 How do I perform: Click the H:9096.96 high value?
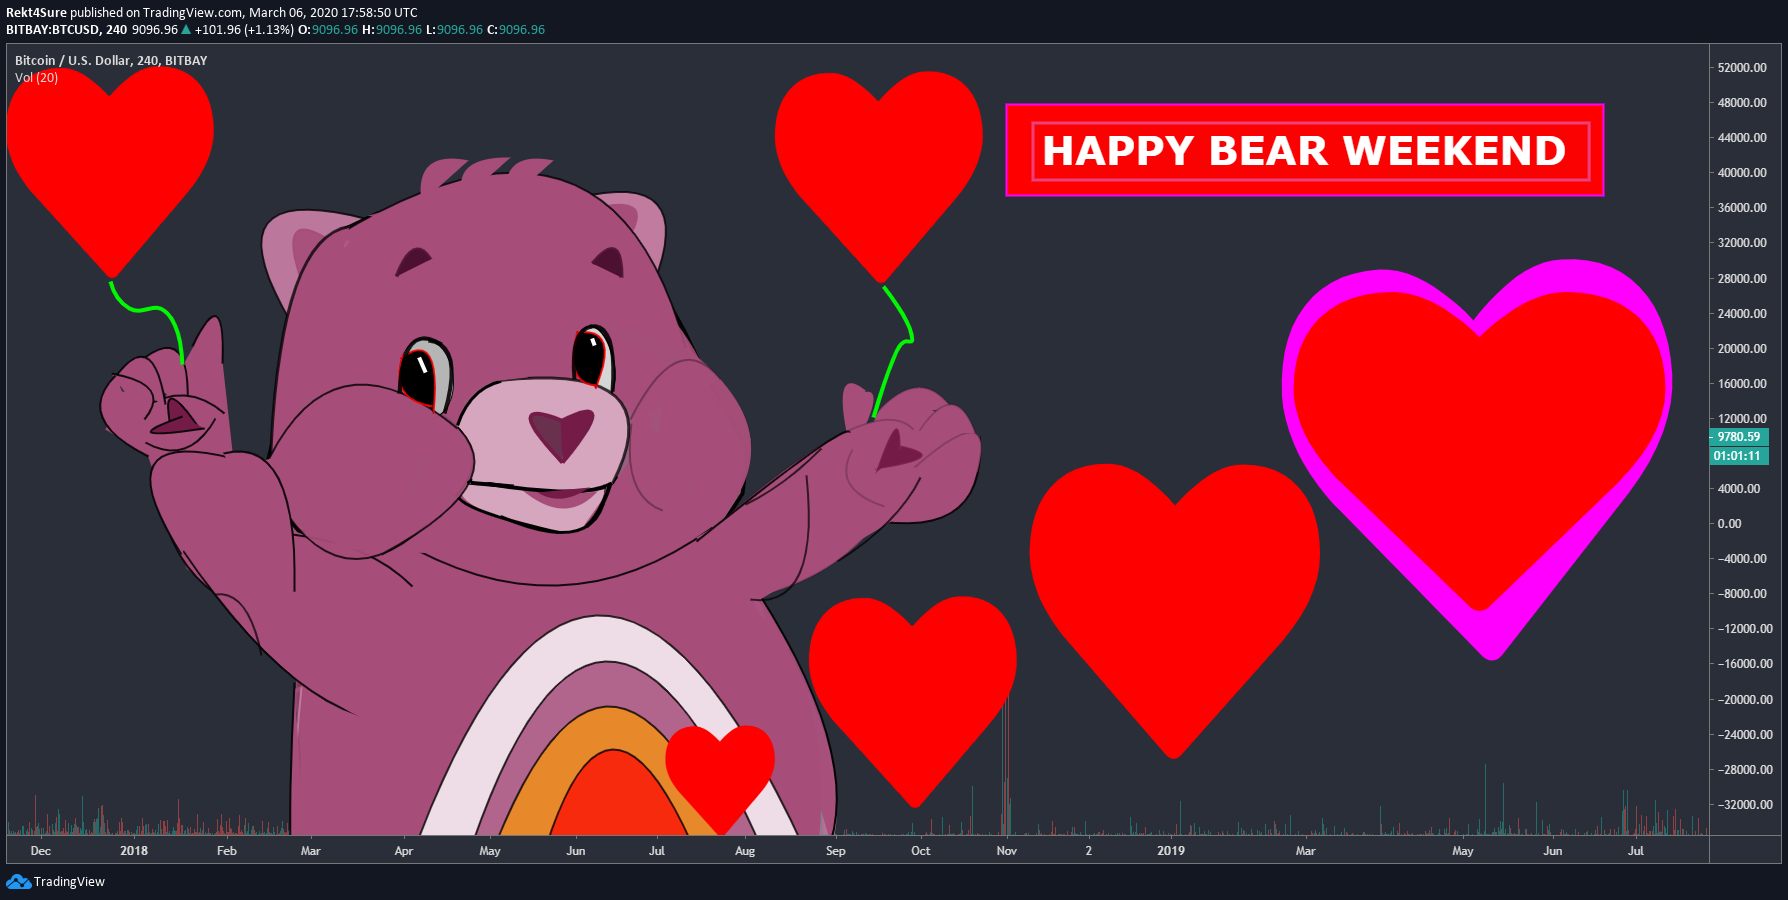[x=392, y=30]
